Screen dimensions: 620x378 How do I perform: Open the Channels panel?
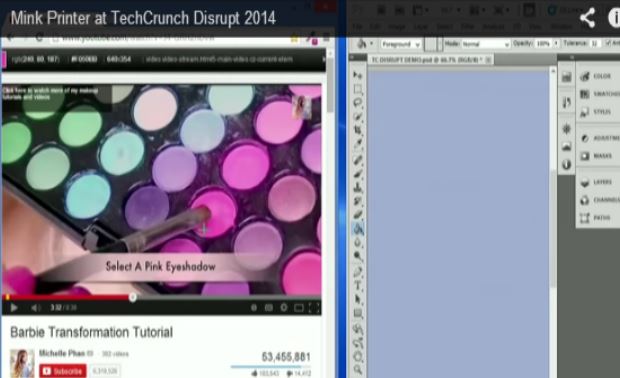pyautogui.click(x=599, y=200)
